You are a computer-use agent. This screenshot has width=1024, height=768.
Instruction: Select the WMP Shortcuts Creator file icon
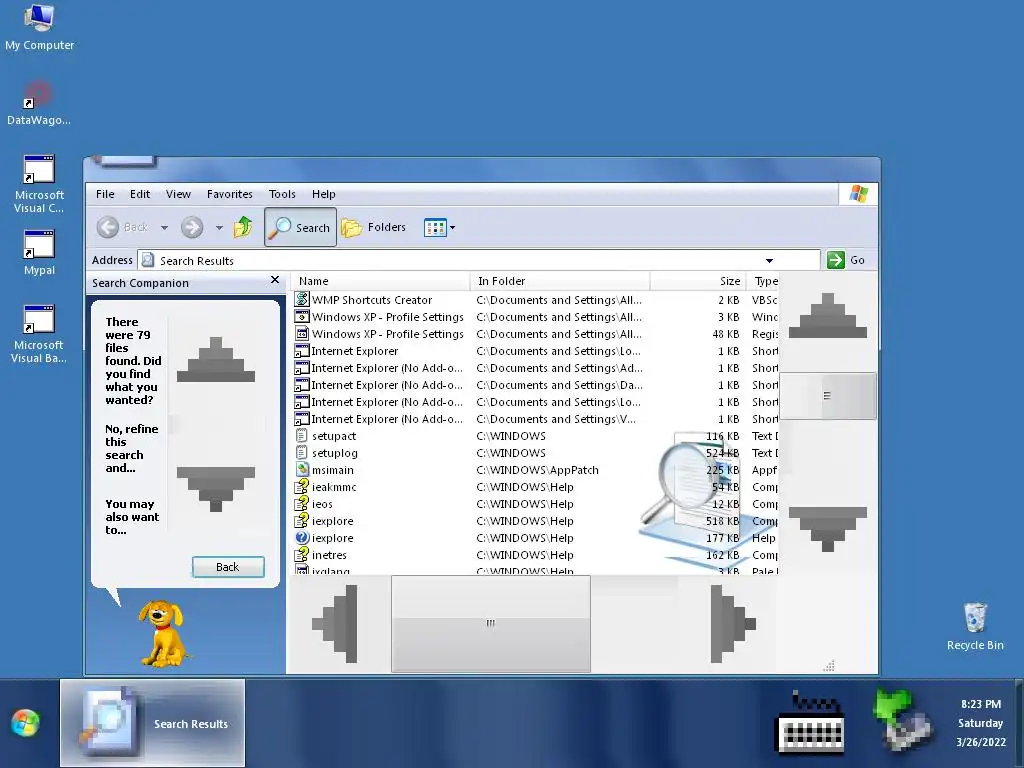tap(302, 299)
